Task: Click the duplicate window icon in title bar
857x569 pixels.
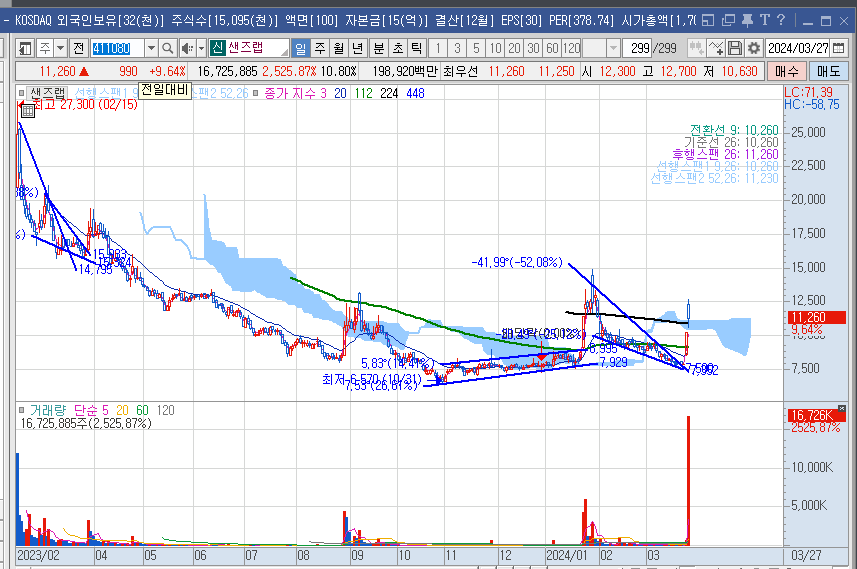Action: 728,21
